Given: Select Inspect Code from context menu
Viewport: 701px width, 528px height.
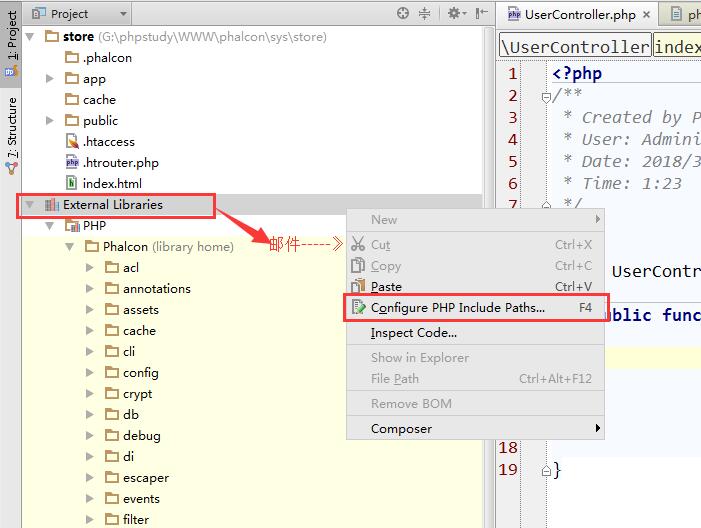Looking at the screenshot, I should pos(413,333).
